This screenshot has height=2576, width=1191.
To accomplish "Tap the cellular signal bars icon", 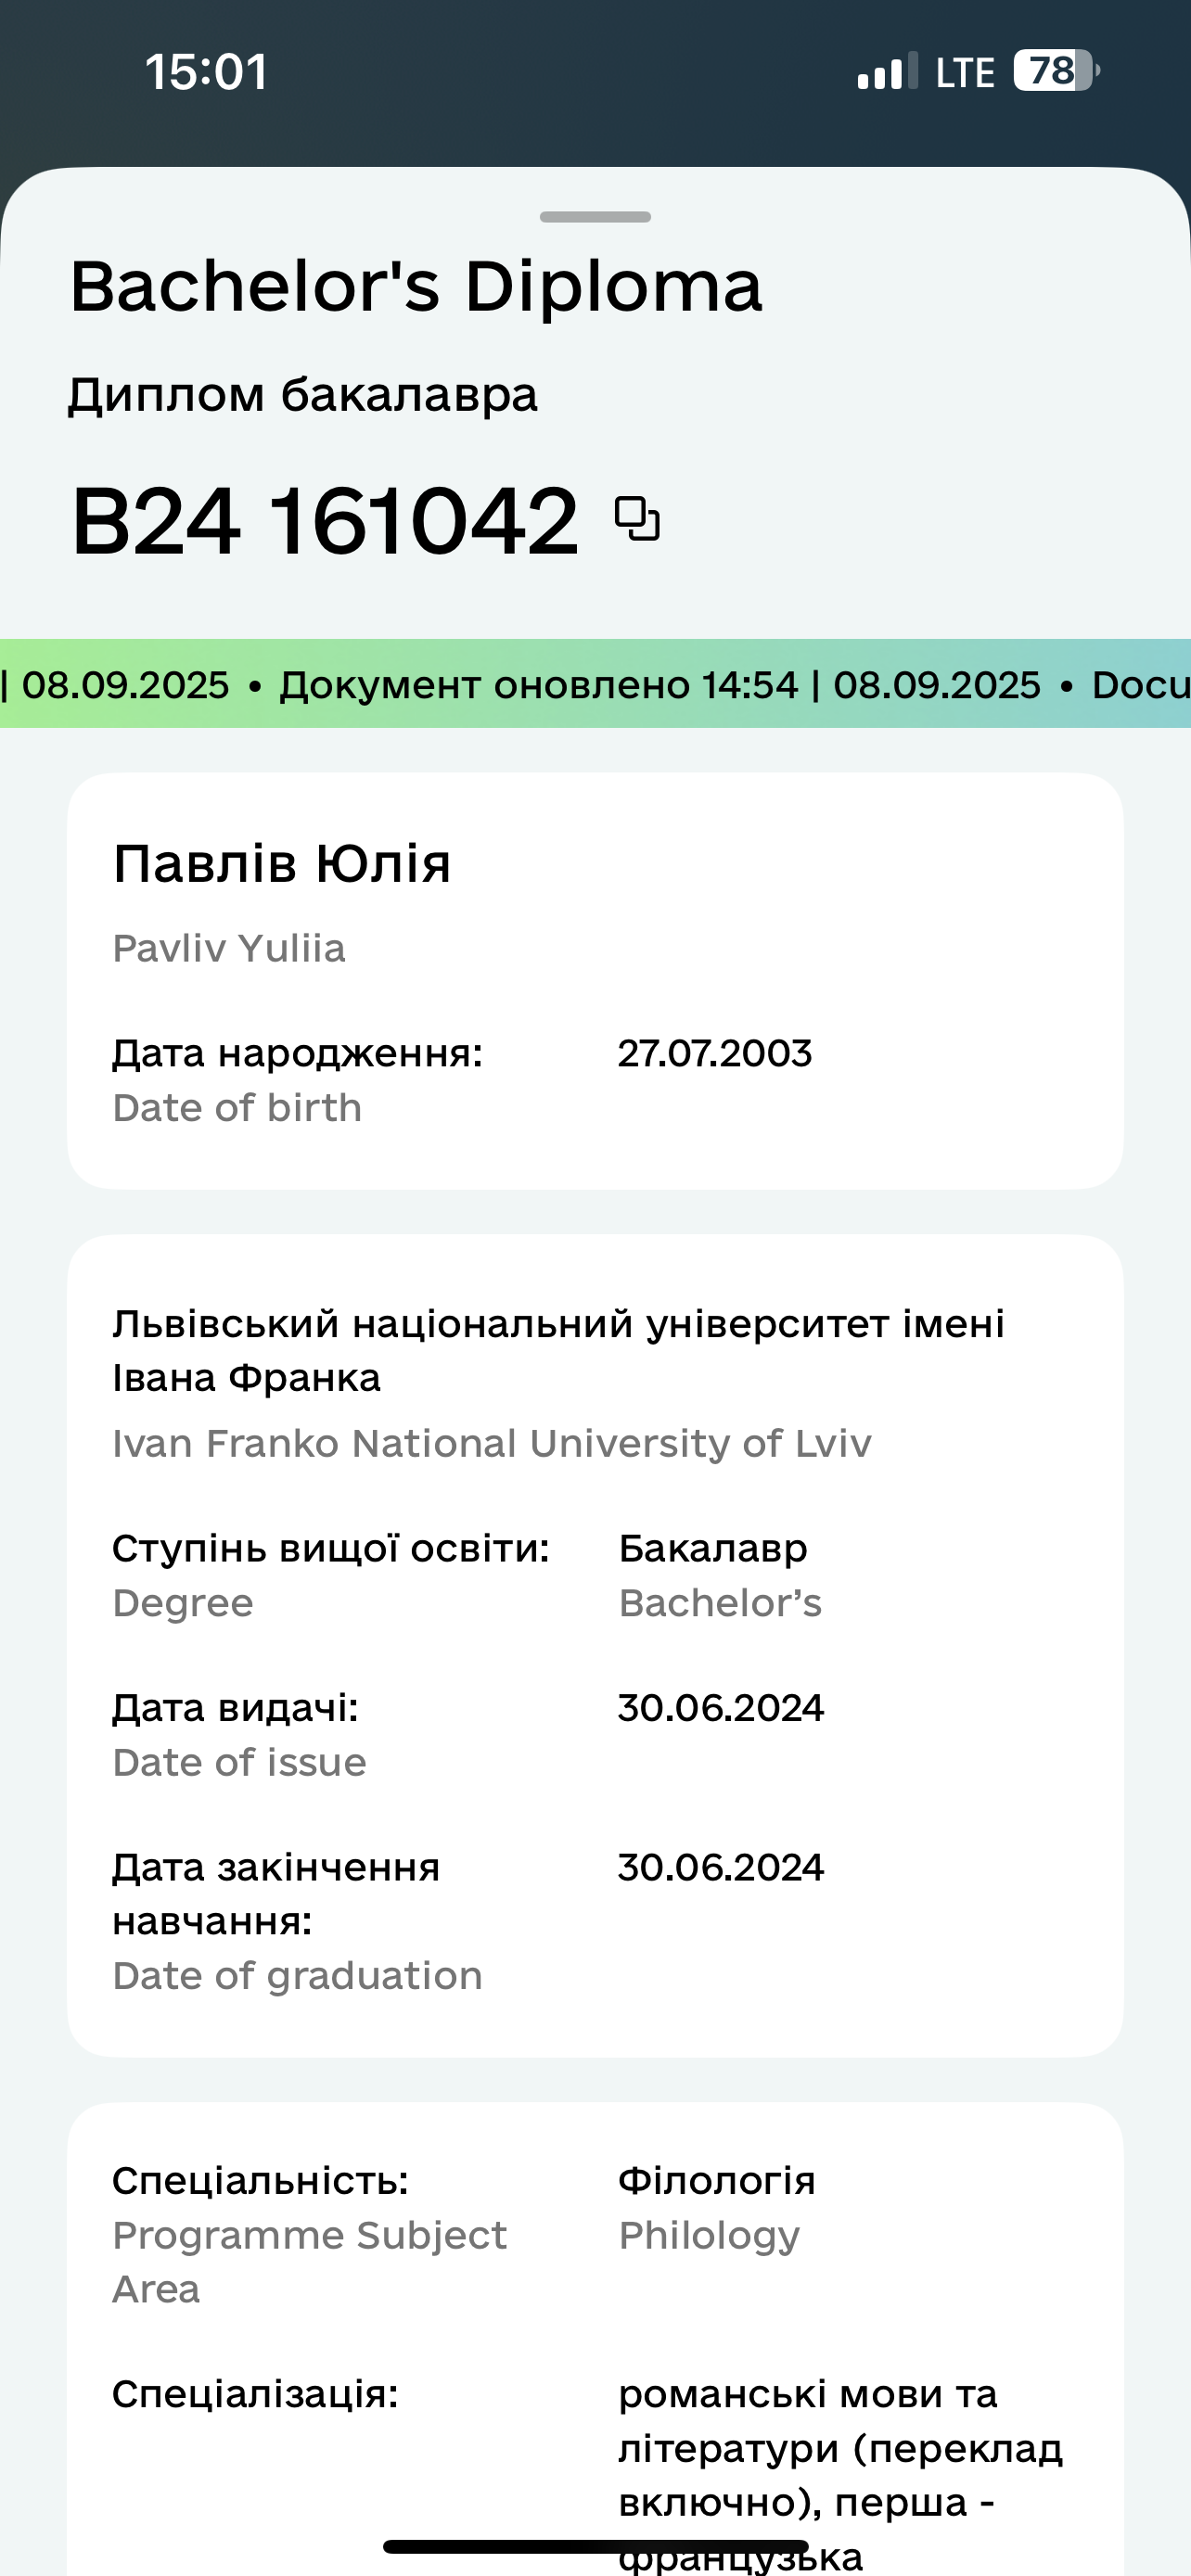I will (887, 71).
